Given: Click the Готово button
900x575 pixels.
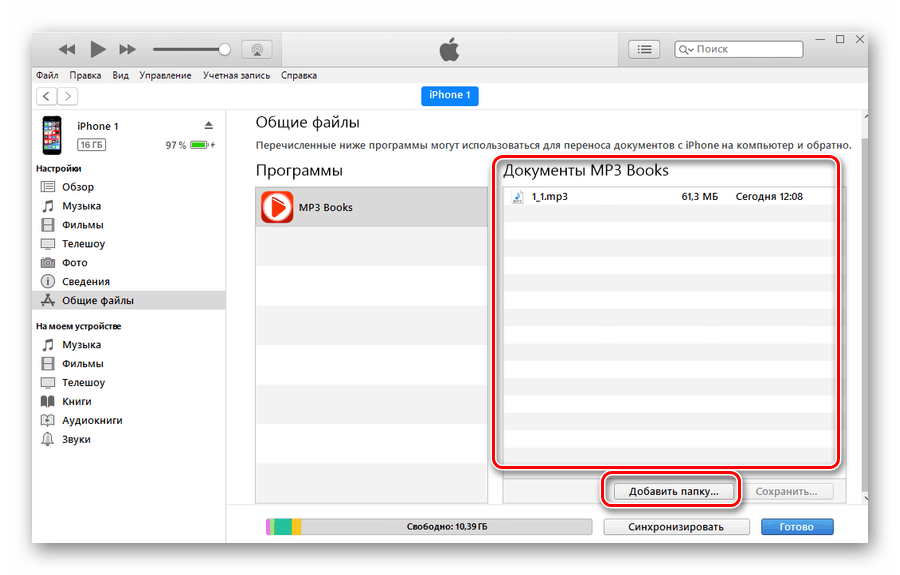Looking at the screenshot, I should pyautogui.click(x=797, y=527).
